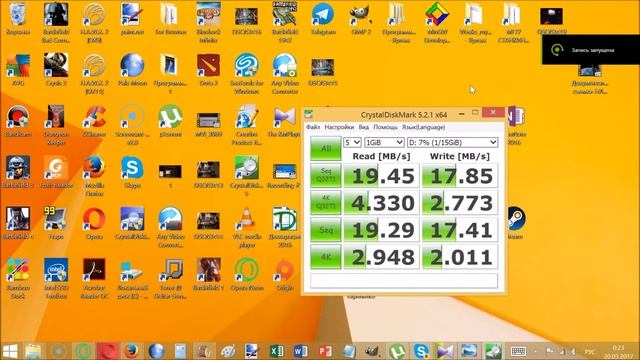Image resolution: width=640 pixels, height=360 pixels.
Task: Select the VLC media player desktop icon
Action: click(x=247, y=227)
